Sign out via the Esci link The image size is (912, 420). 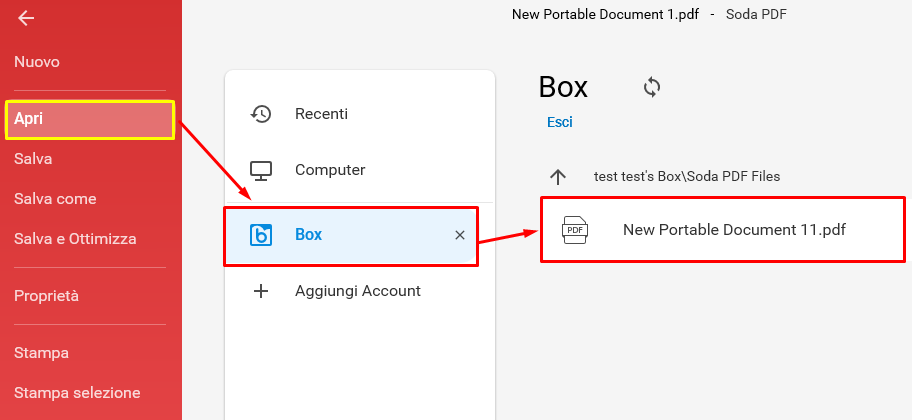pyautogui.click(x=560, y=122)
